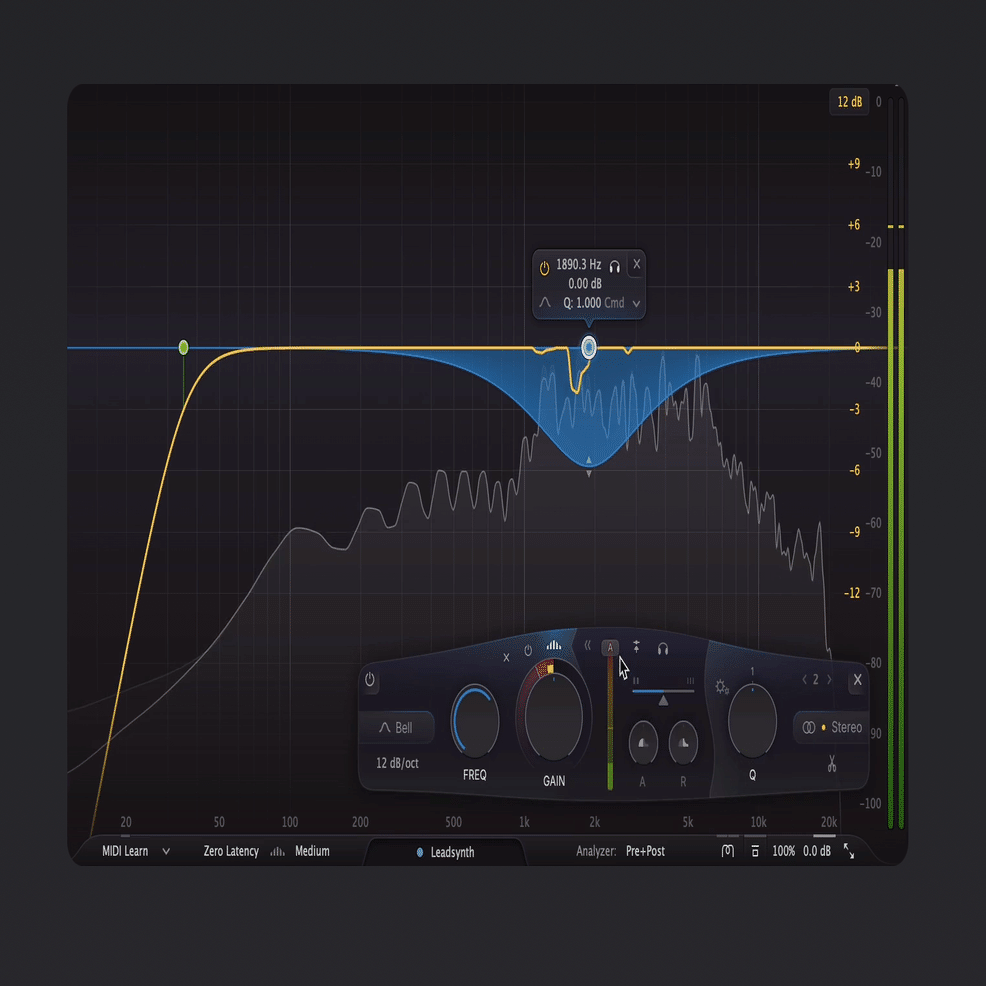The height and width of the screenshot is (986, 986).
Task: Solo the band using the tooltip headphones icon
Action: 615,267
